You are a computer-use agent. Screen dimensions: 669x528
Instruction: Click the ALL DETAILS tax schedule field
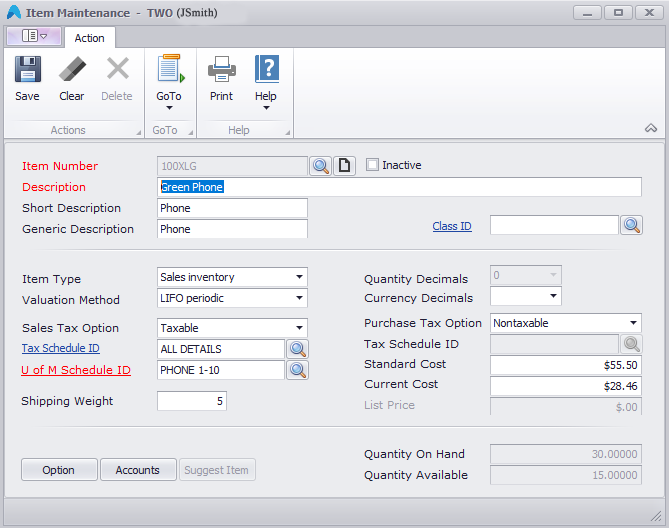pyautogui.click(x=221, y=349)
